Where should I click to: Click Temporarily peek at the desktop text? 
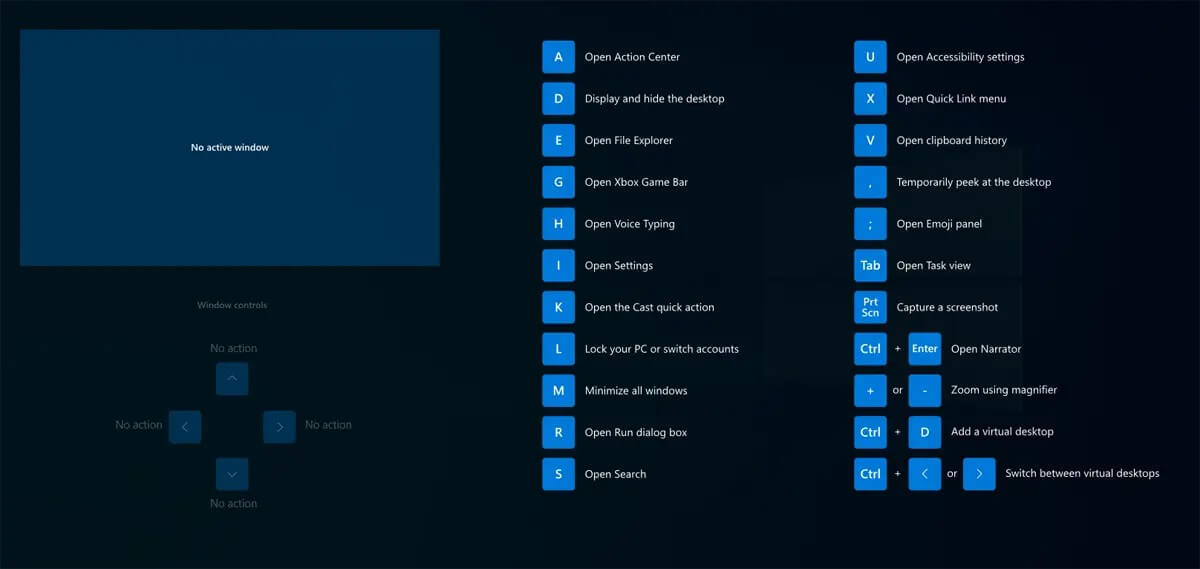coord(974,182)
